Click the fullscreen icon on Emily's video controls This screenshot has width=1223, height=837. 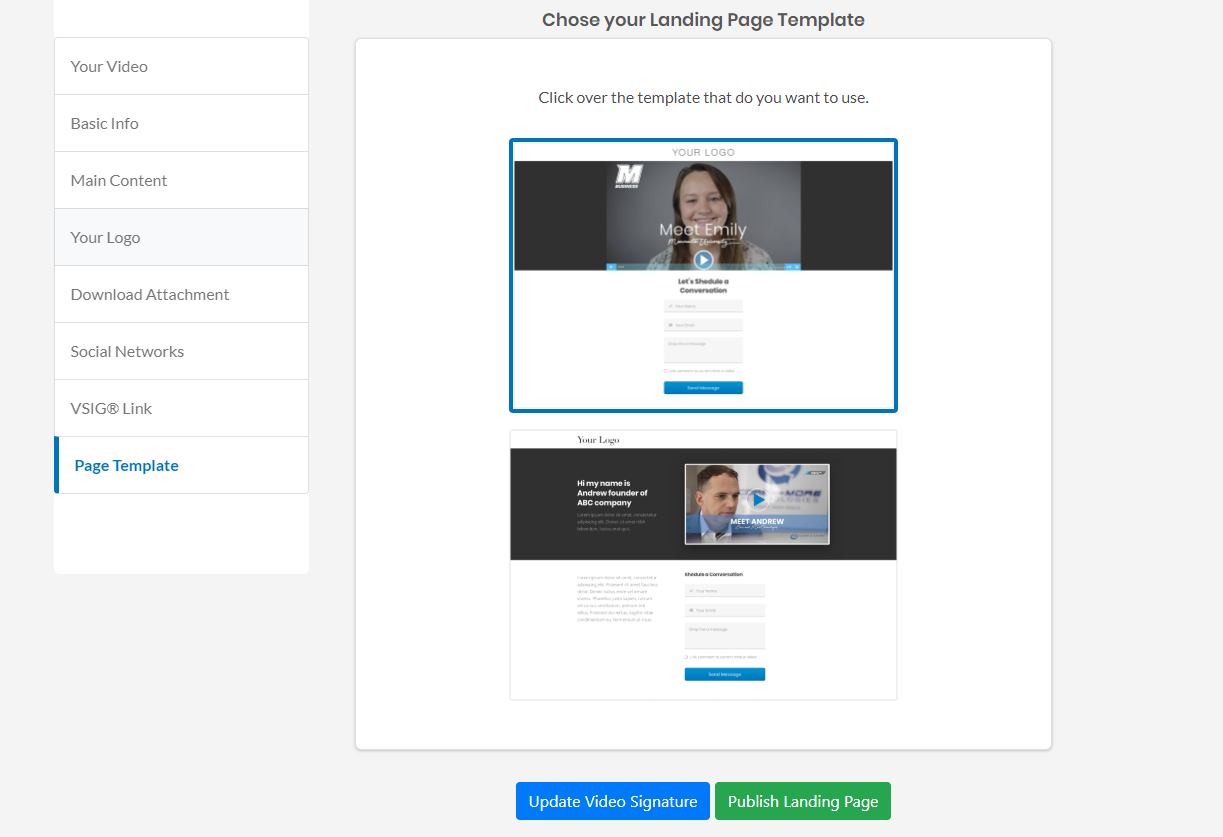tap(797, 267)
